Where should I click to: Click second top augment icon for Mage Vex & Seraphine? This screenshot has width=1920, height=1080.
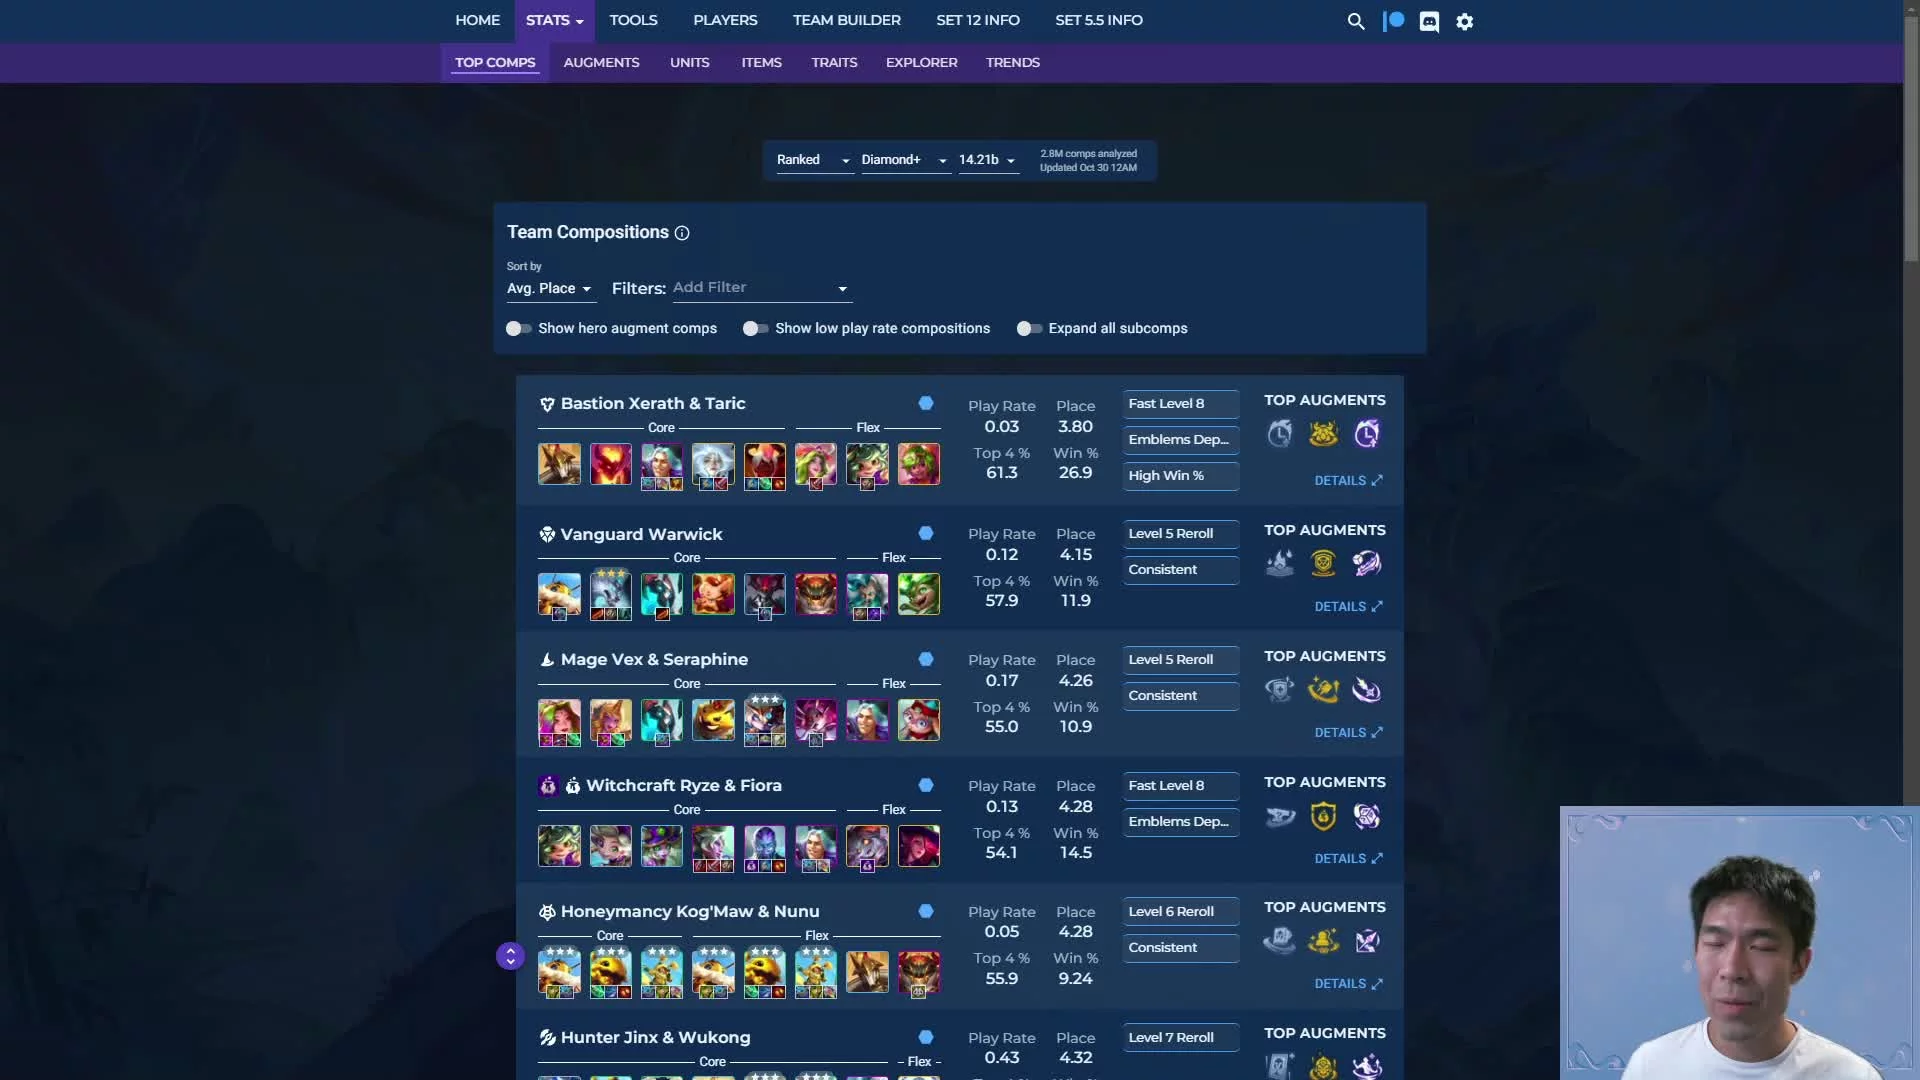click(x=1323, y=690)
